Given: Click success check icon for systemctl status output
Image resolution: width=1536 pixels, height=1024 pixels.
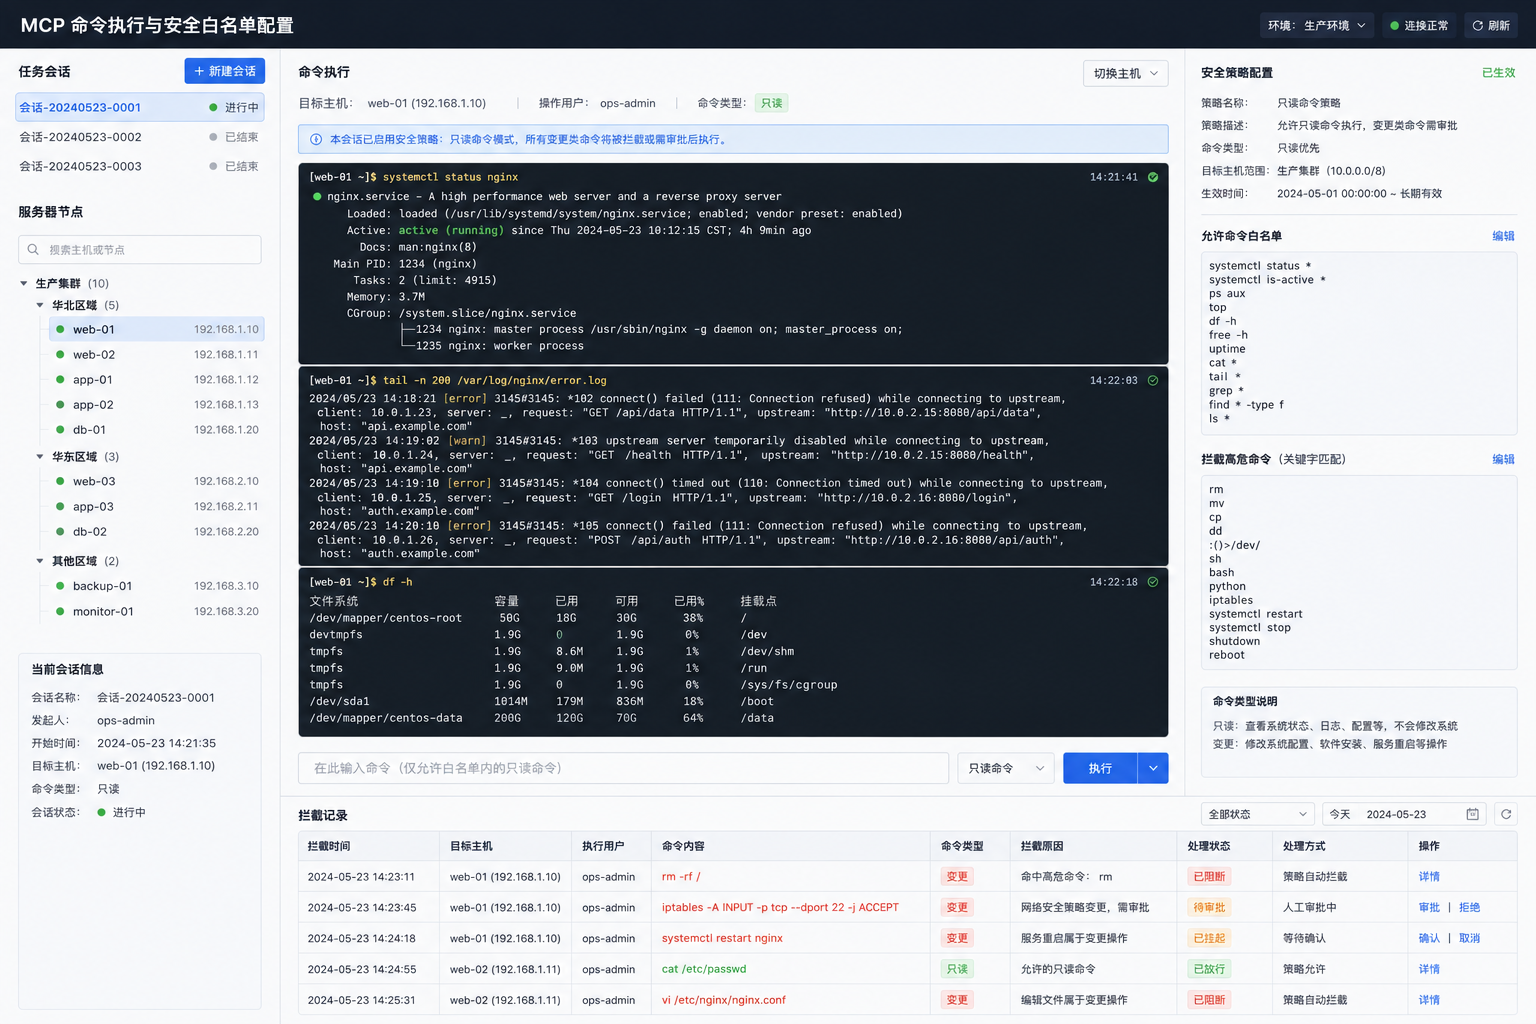Looking at the screenshot, I should (1153, 177).
